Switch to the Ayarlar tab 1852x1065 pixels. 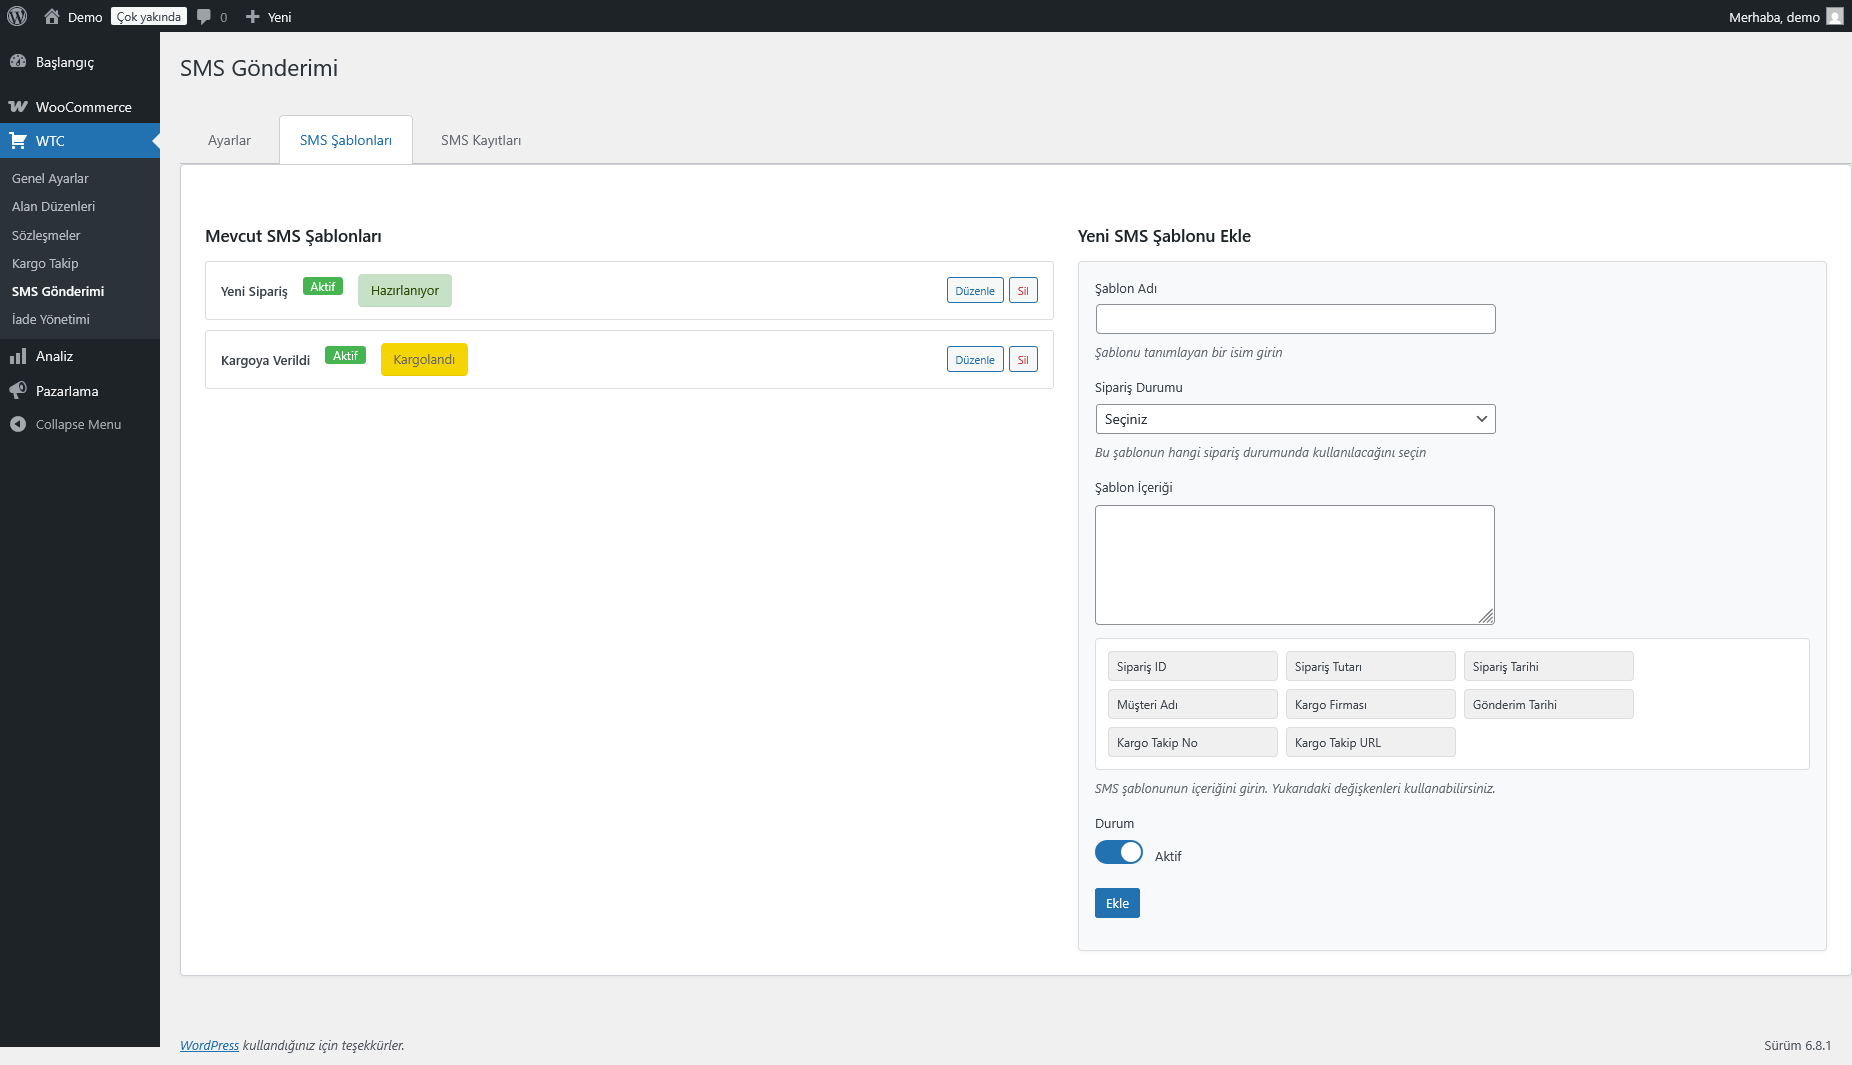(x=229, y=140)
